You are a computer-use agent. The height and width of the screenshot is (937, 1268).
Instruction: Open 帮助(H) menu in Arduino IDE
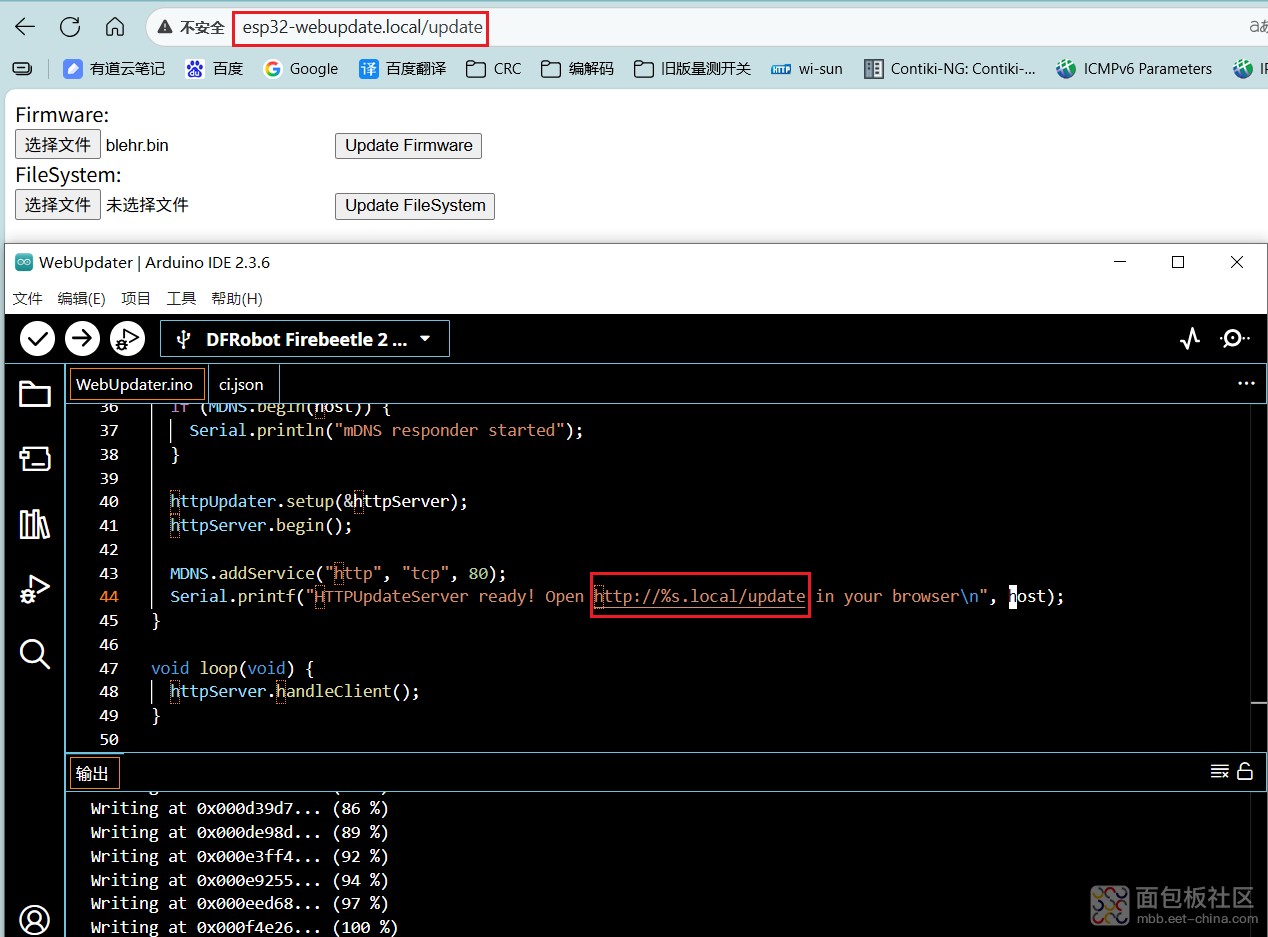[237, 298]
